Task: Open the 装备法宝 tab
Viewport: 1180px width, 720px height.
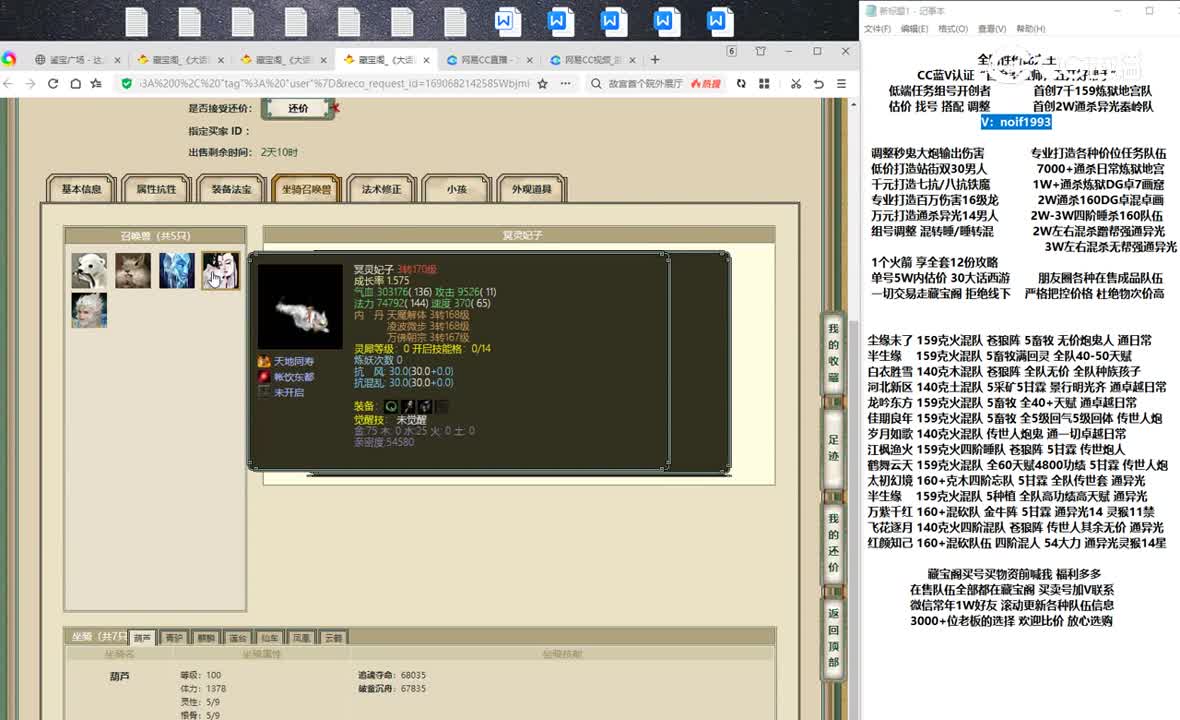Action: coord(231,189)
